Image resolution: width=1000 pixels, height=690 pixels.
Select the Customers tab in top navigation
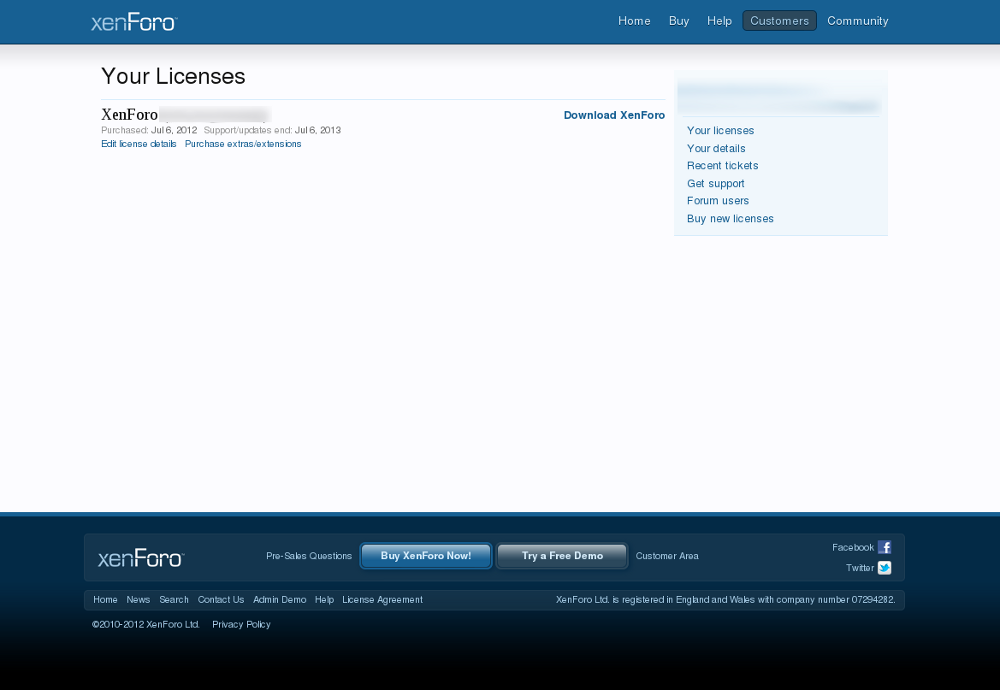tap(779, 21)
